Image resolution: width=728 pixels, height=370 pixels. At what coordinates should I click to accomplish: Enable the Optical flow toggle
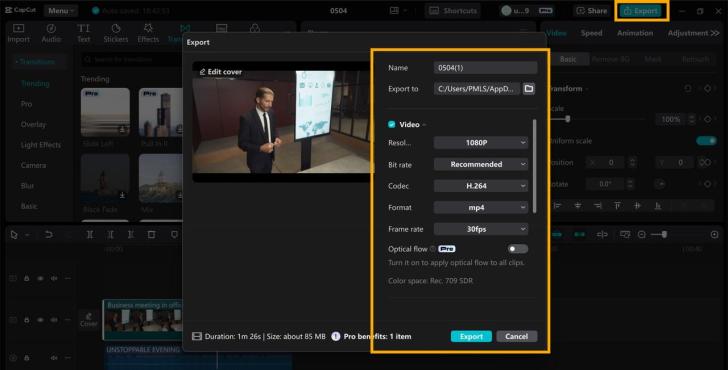517,249
